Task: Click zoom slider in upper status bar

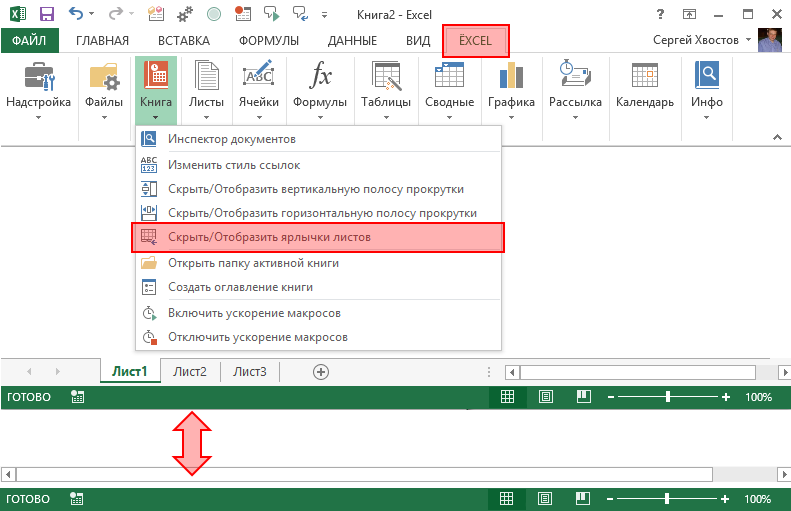Action: pyautogui.click(x=667, y=397)
